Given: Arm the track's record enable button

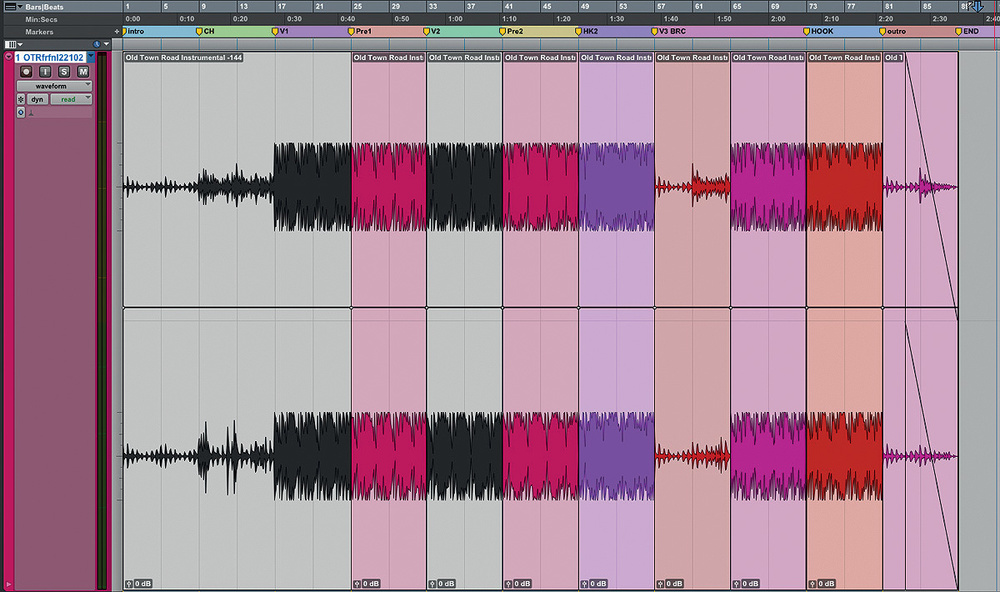Looking at the screenshot, I should pyautogui.click(x=26, y=72).
